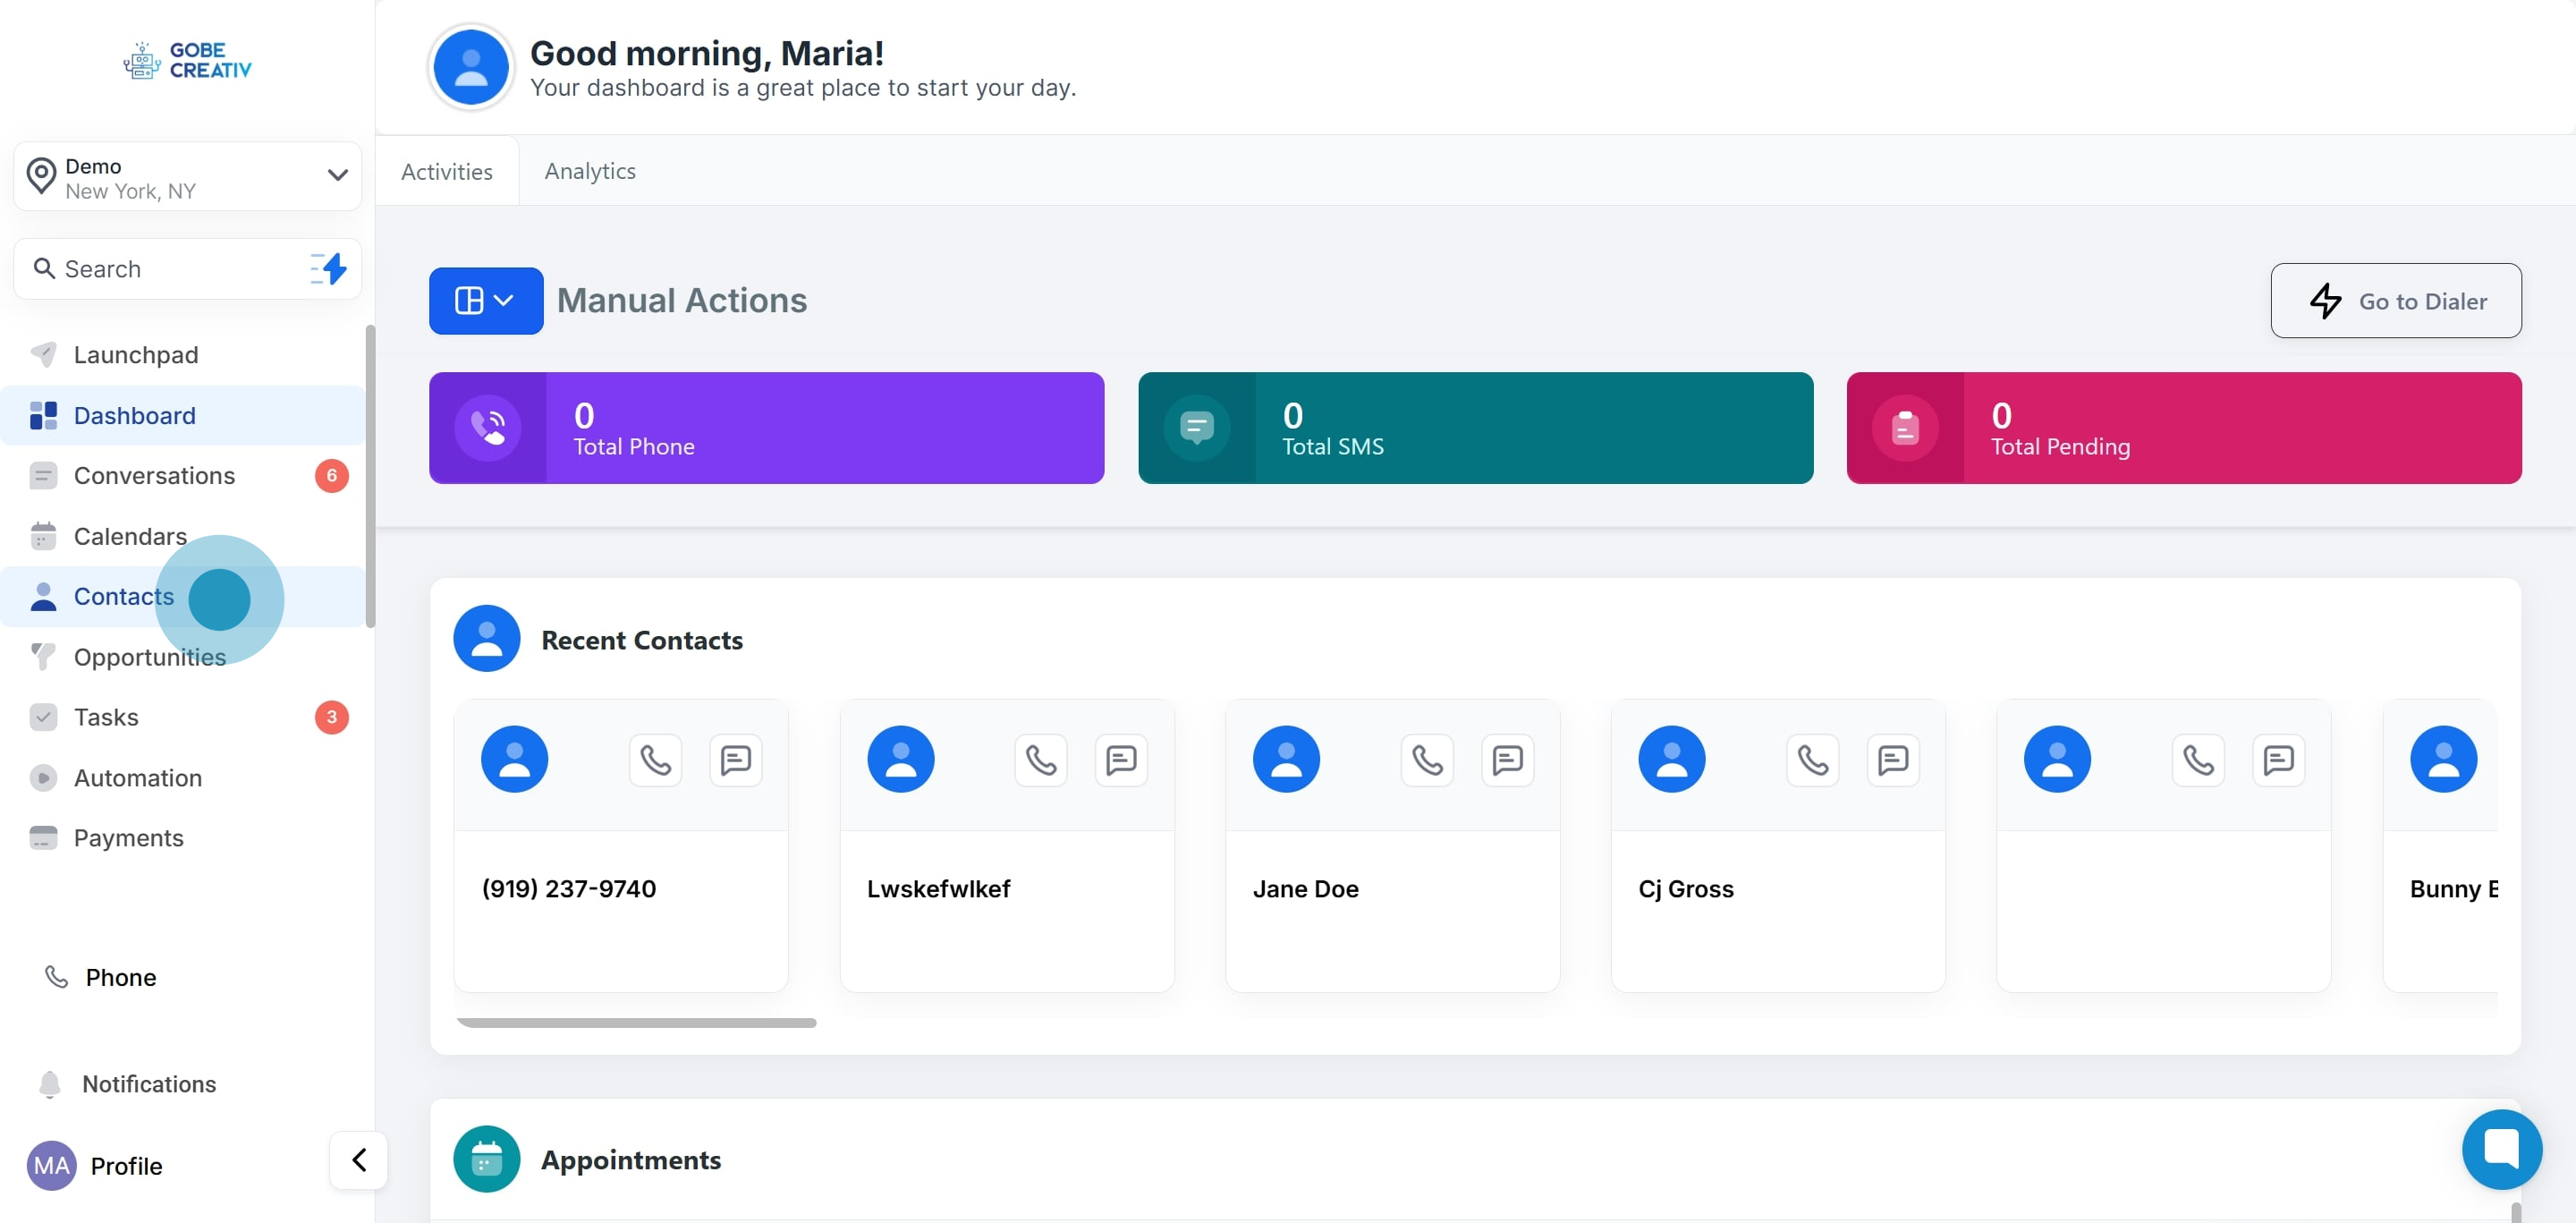
Task: Click the Recent Contacts horizontal scrollbar
Action: point(636,1022)
